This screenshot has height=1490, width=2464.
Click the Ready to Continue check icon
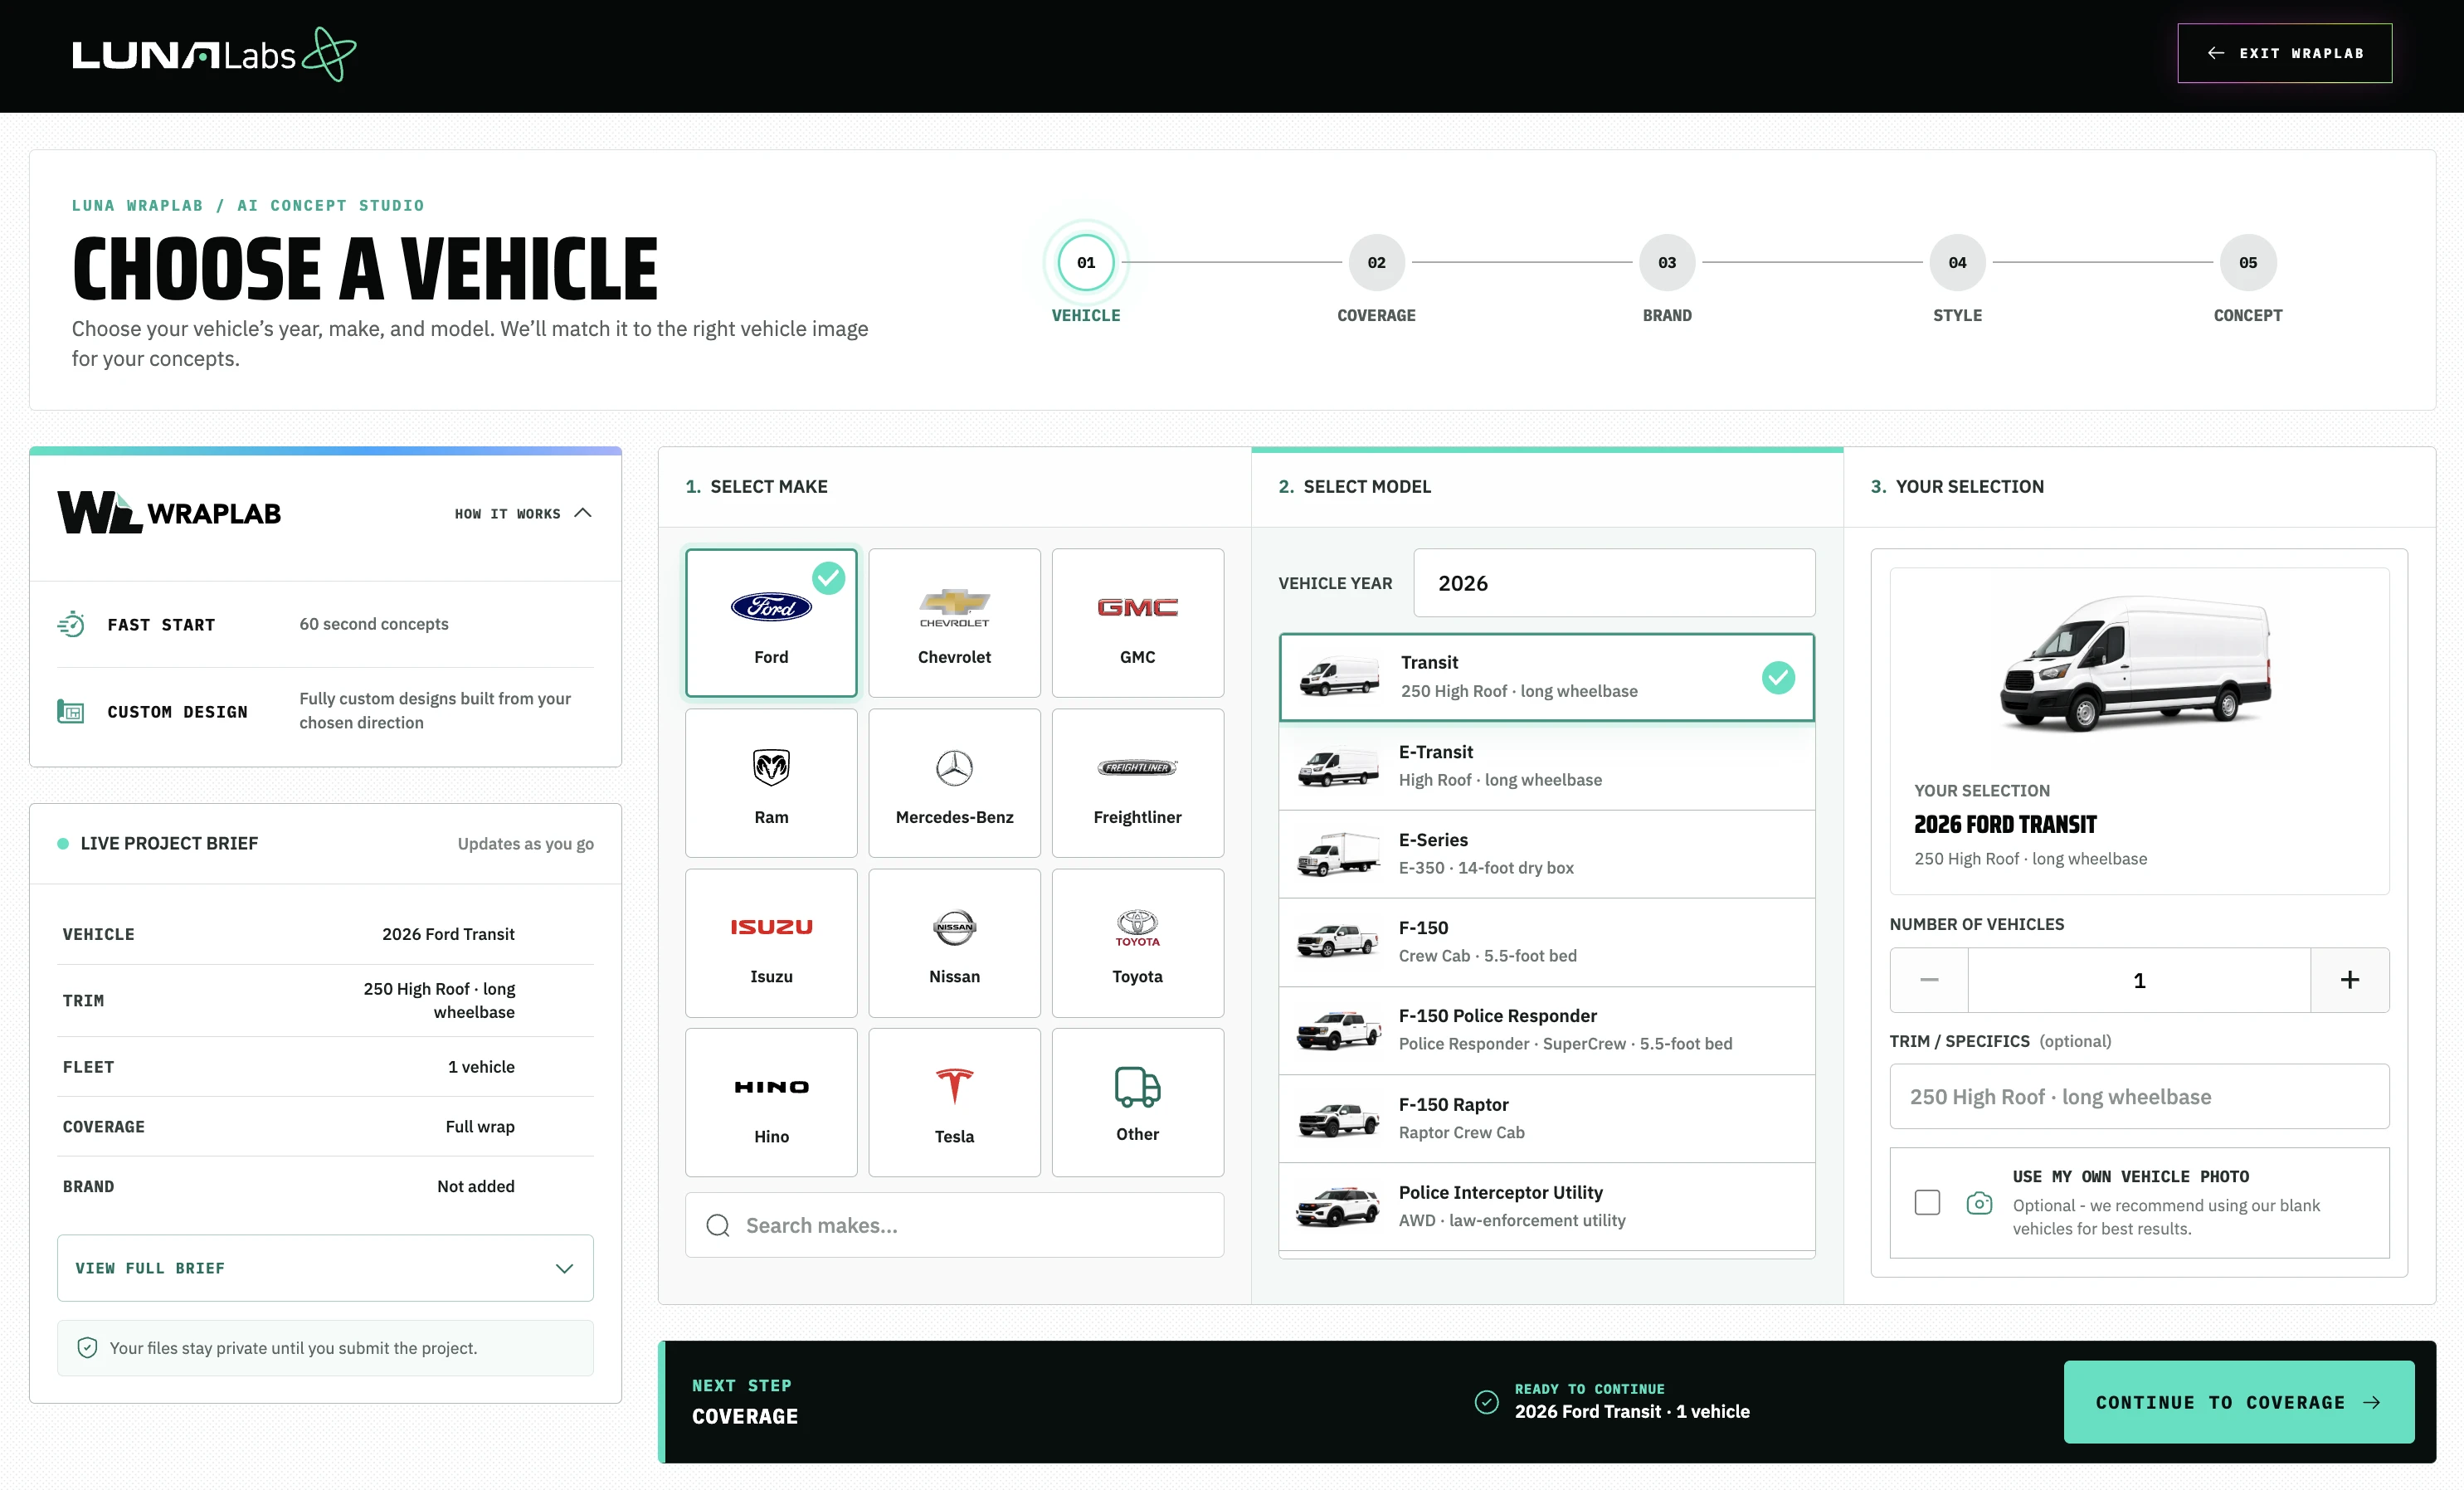[1487, 1401]
